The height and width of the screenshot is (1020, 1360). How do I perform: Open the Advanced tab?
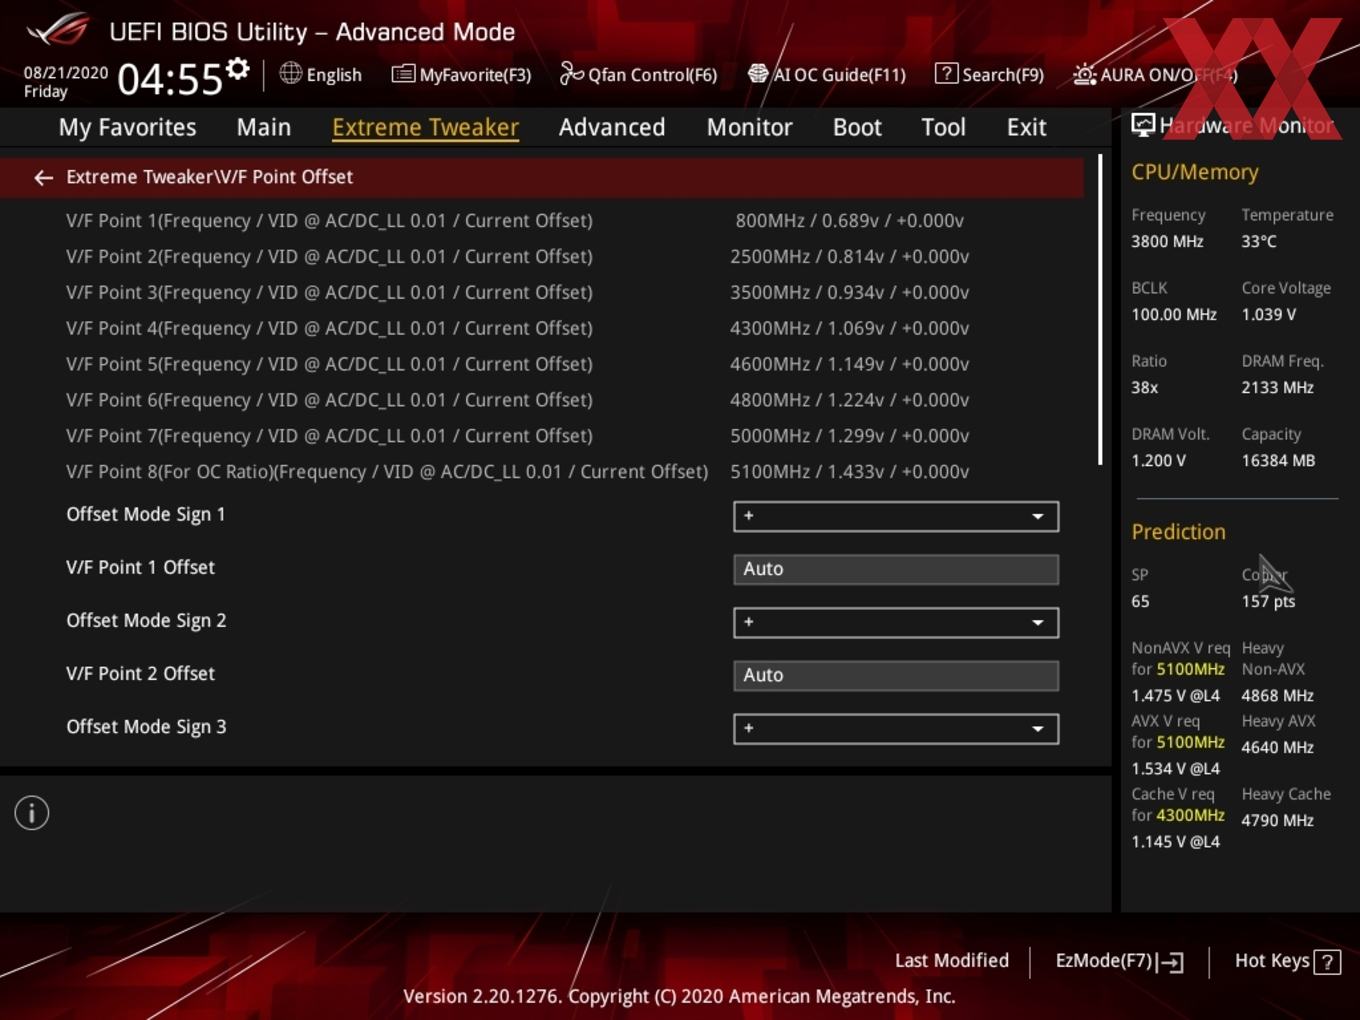[x=612, y=127]
